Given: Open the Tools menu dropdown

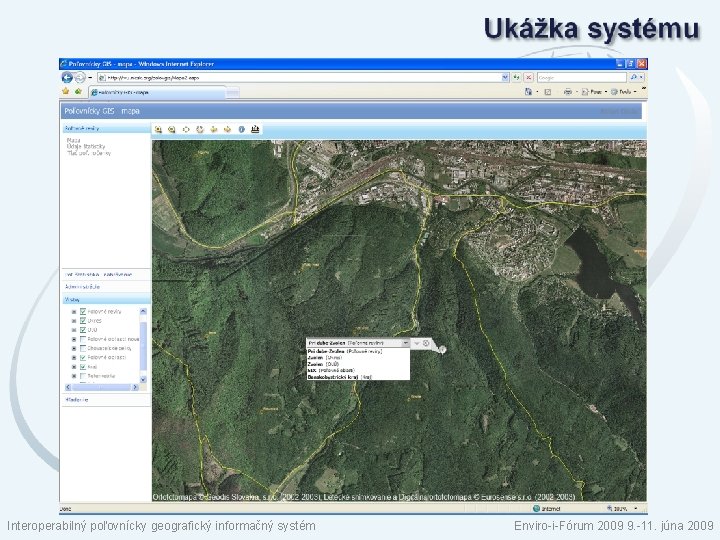Looking at the screenshot, I should click(x=624, y=92).
